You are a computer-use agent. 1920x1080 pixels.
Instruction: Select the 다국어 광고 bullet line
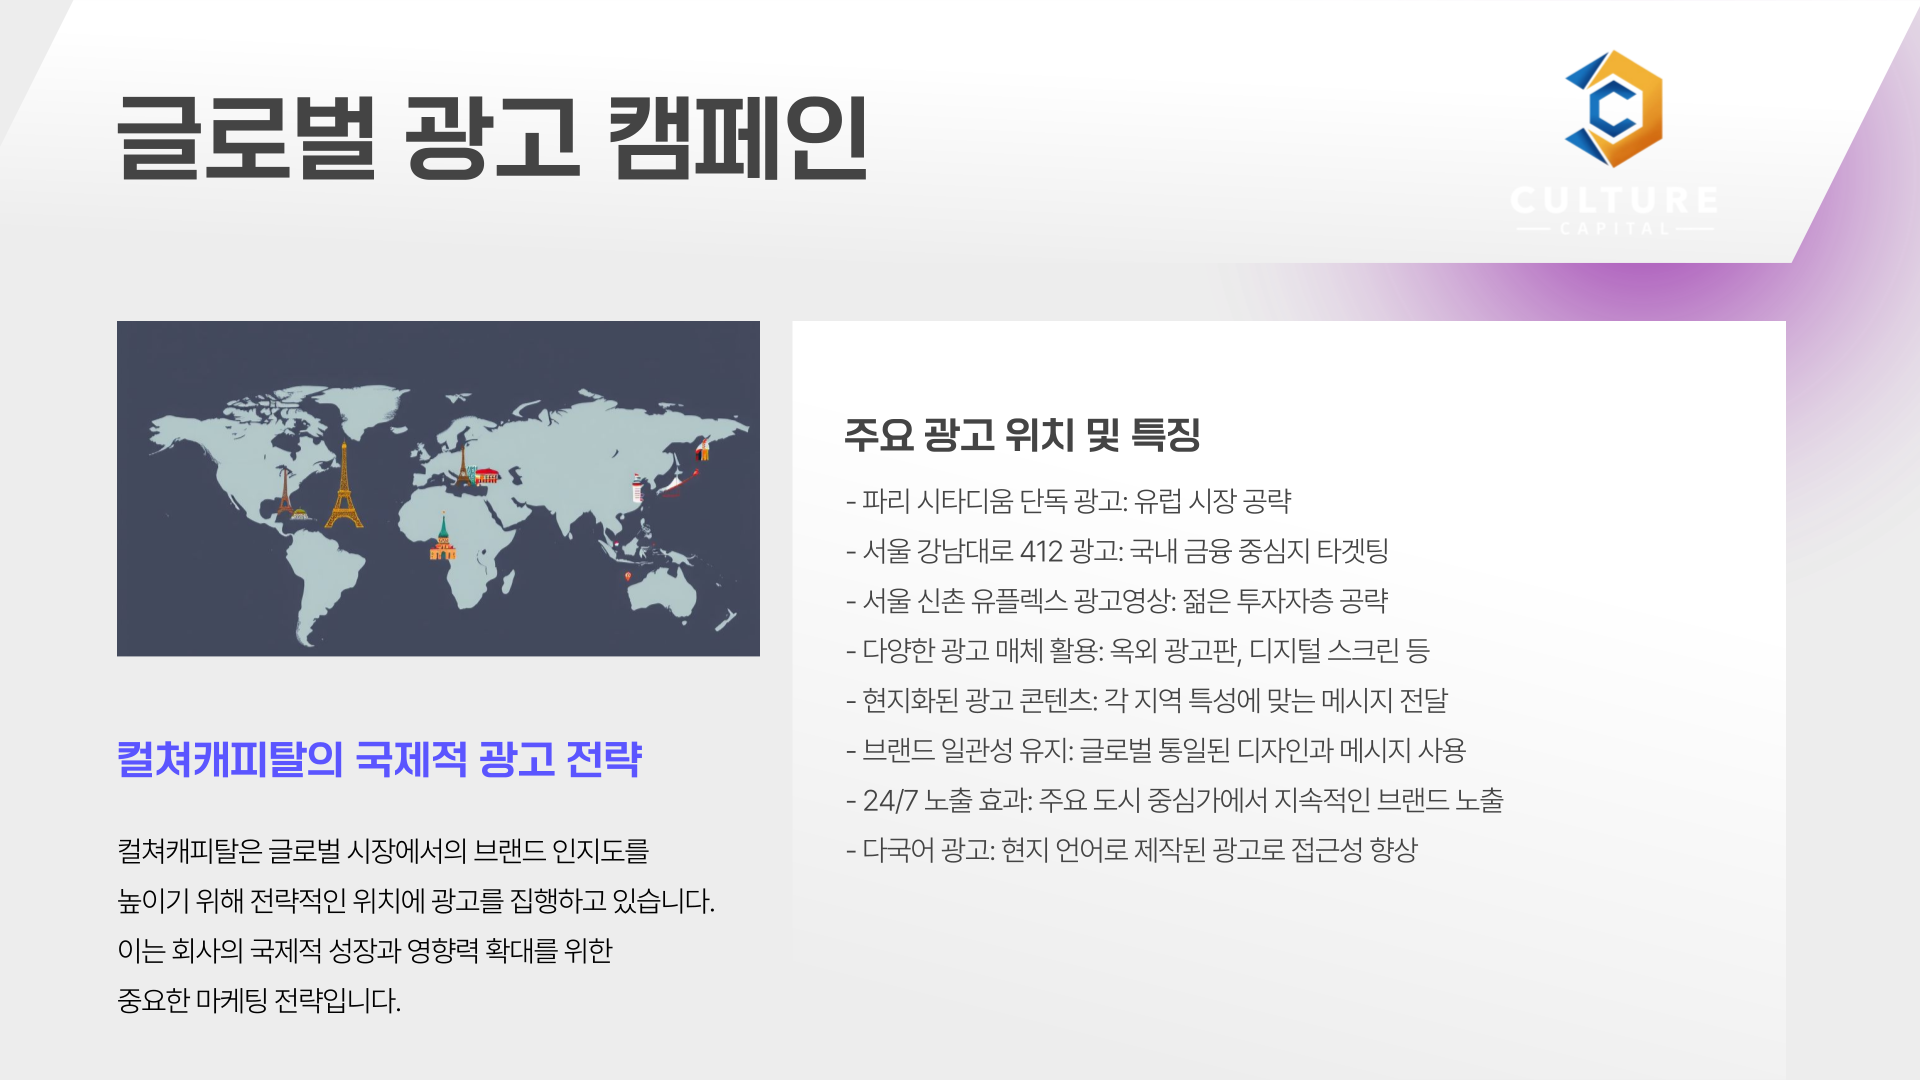tap(1131, 851)
